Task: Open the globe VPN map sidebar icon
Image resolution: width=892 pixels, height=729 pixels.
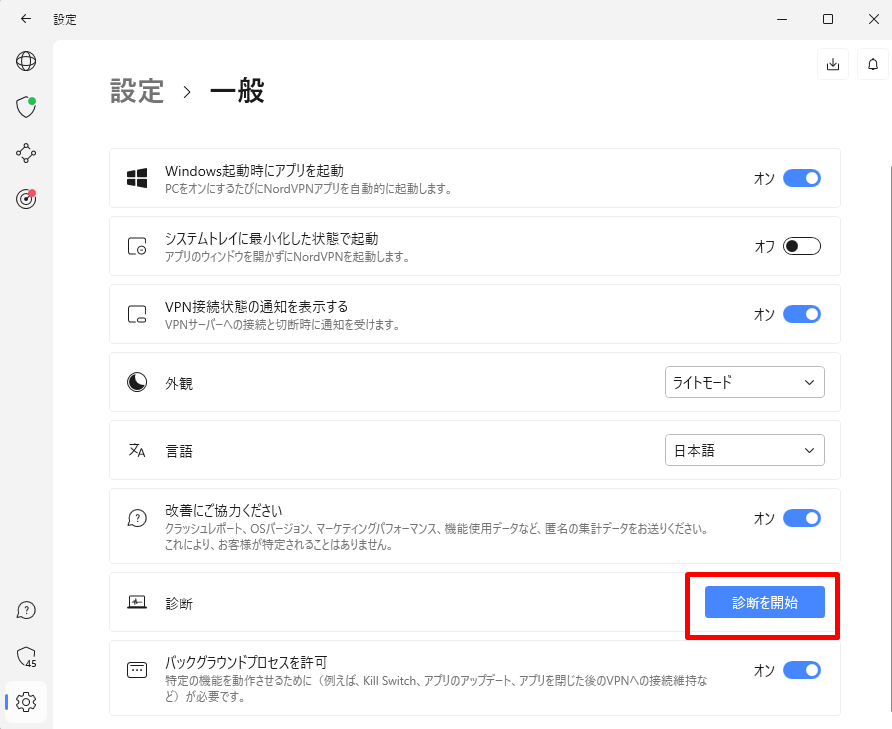Action: 26,61
